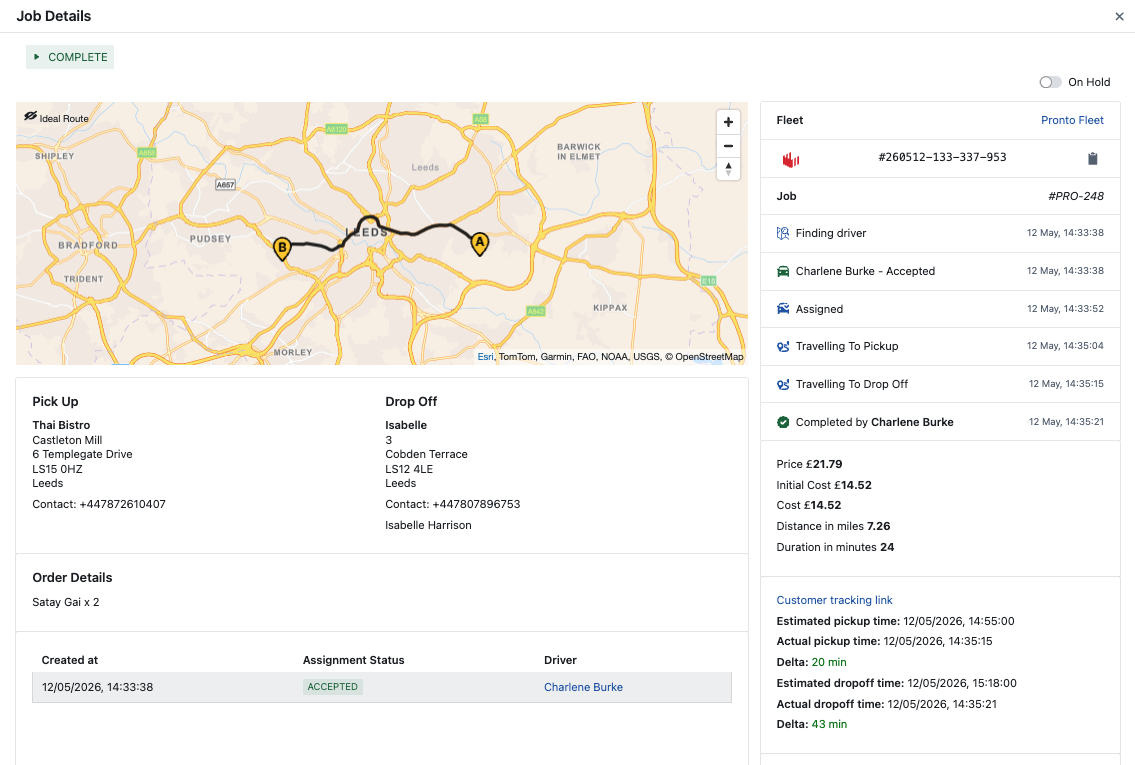Click the Assigned status icon
Viewport: 1135px width, 765px height.
click(782, 309)
